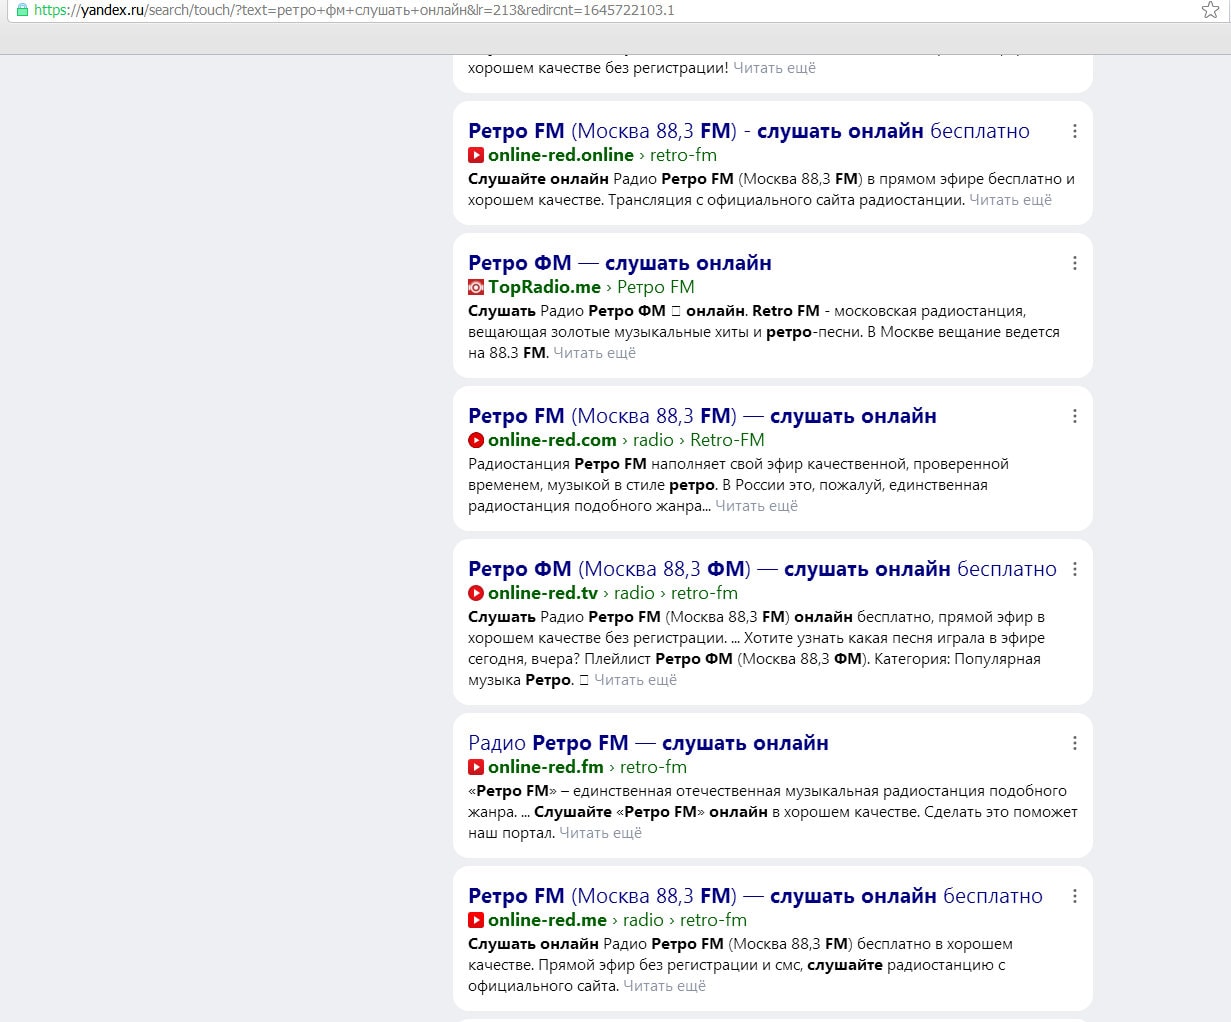Click the online-red.com domain link
Image resolution: width=1231 pixels, height=1022 pixels.
click(552, 440)
